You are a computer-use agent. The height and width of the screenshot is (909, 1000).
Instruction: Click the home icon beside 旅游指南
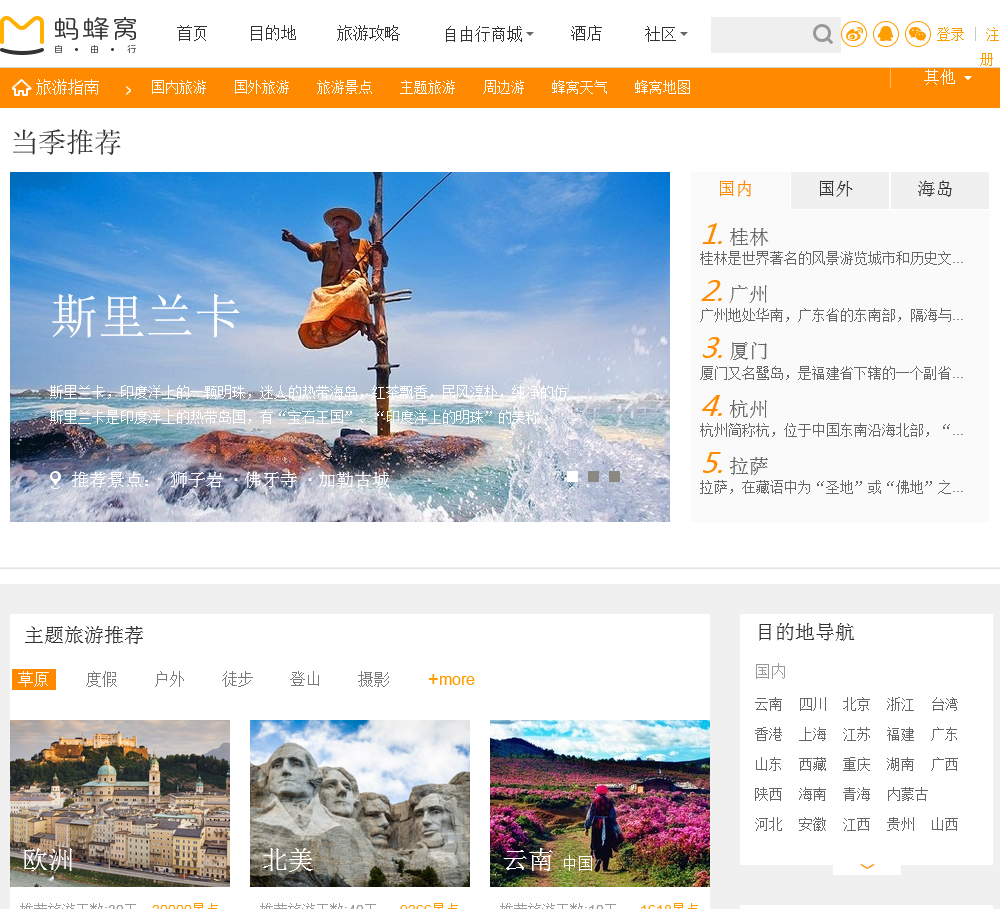click(x=21, y=87)
